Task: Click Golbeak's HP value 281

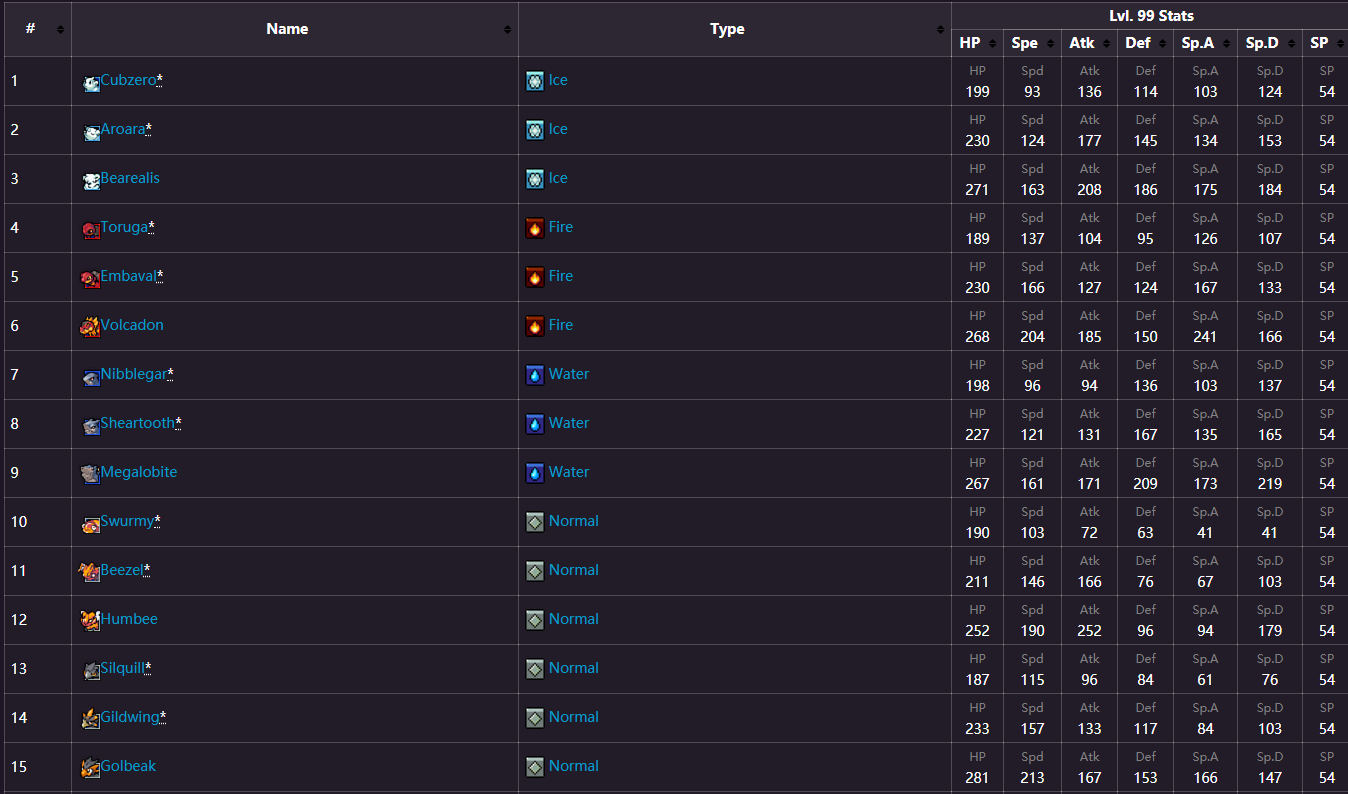Action: click(978, 778)
